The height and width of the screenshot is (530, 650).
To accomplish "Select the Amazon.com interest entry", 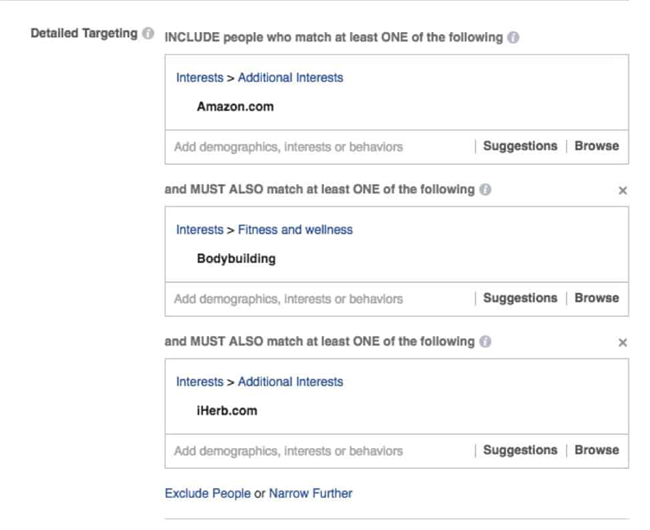I will [x=235, y=106].
